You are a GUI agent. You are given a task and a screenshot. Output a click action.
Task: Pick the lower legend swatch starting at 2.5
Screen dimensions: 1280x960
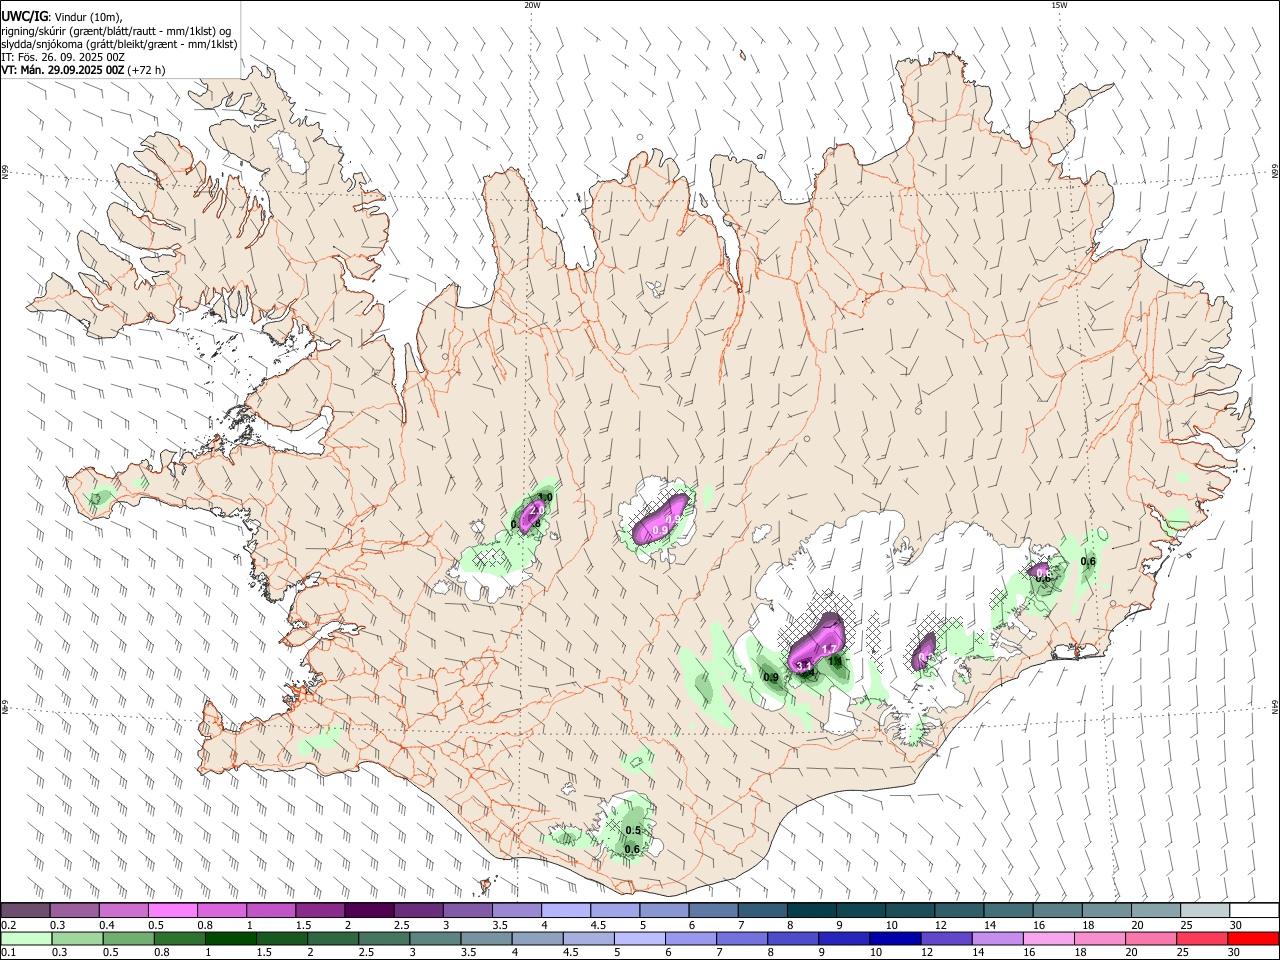[384, 938]
